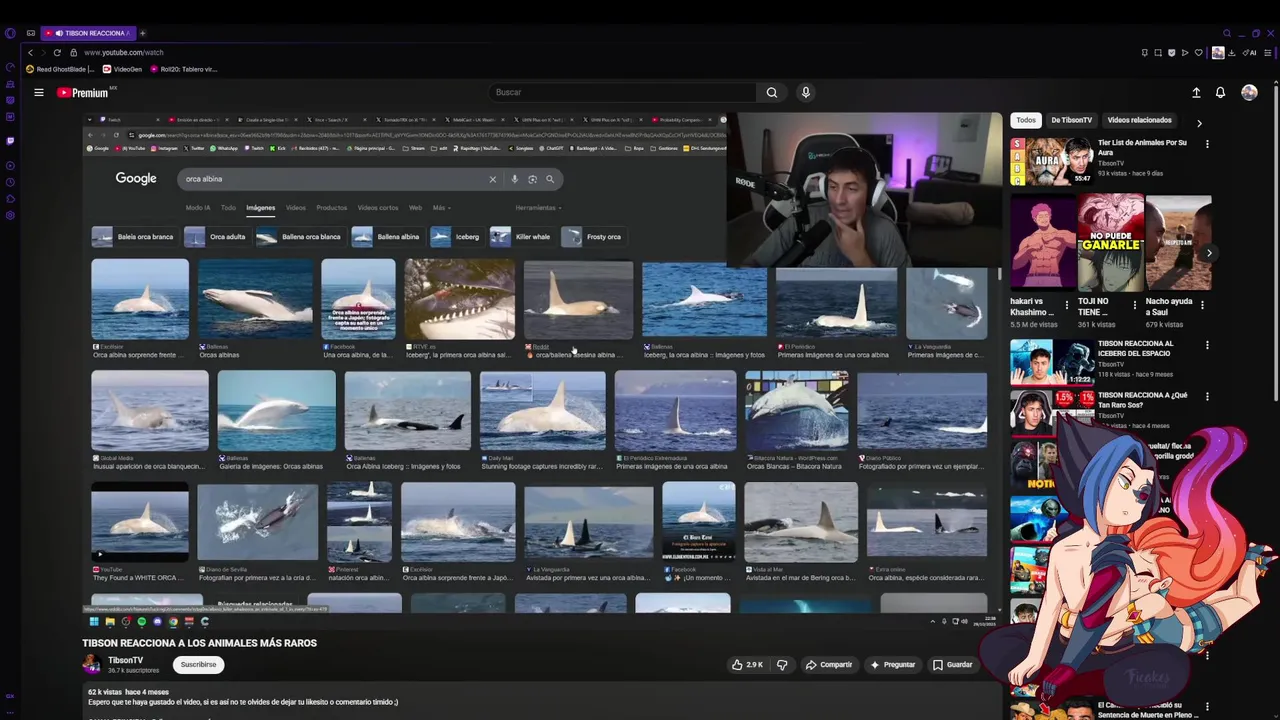
Task: Open the TibsonTV channel avatar
Action: (92, 664)
